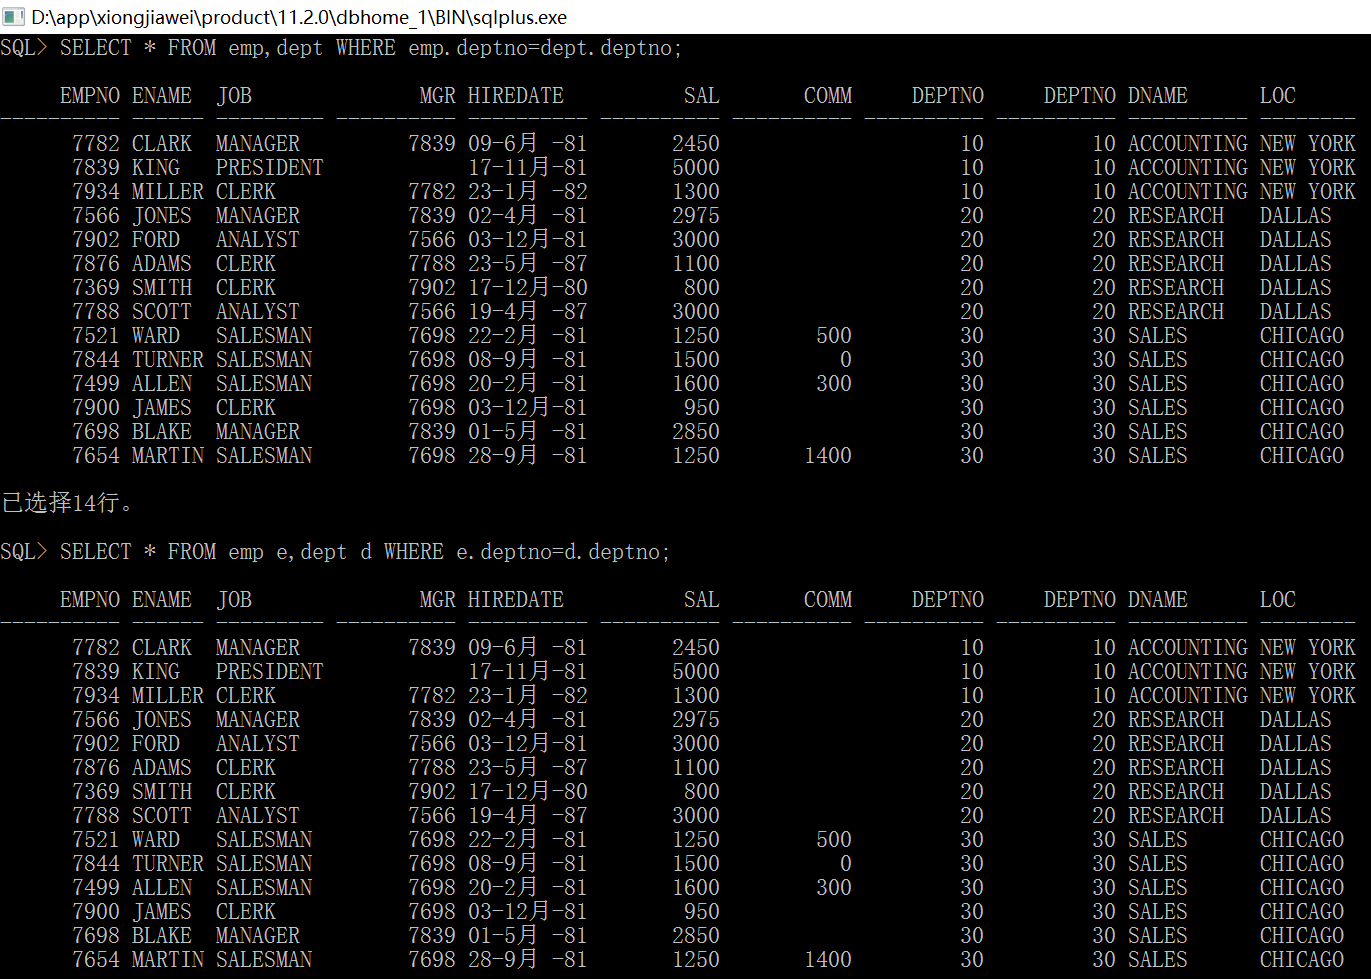
Task: Click employee number 7369 in second result
Action: coord(96,792)
